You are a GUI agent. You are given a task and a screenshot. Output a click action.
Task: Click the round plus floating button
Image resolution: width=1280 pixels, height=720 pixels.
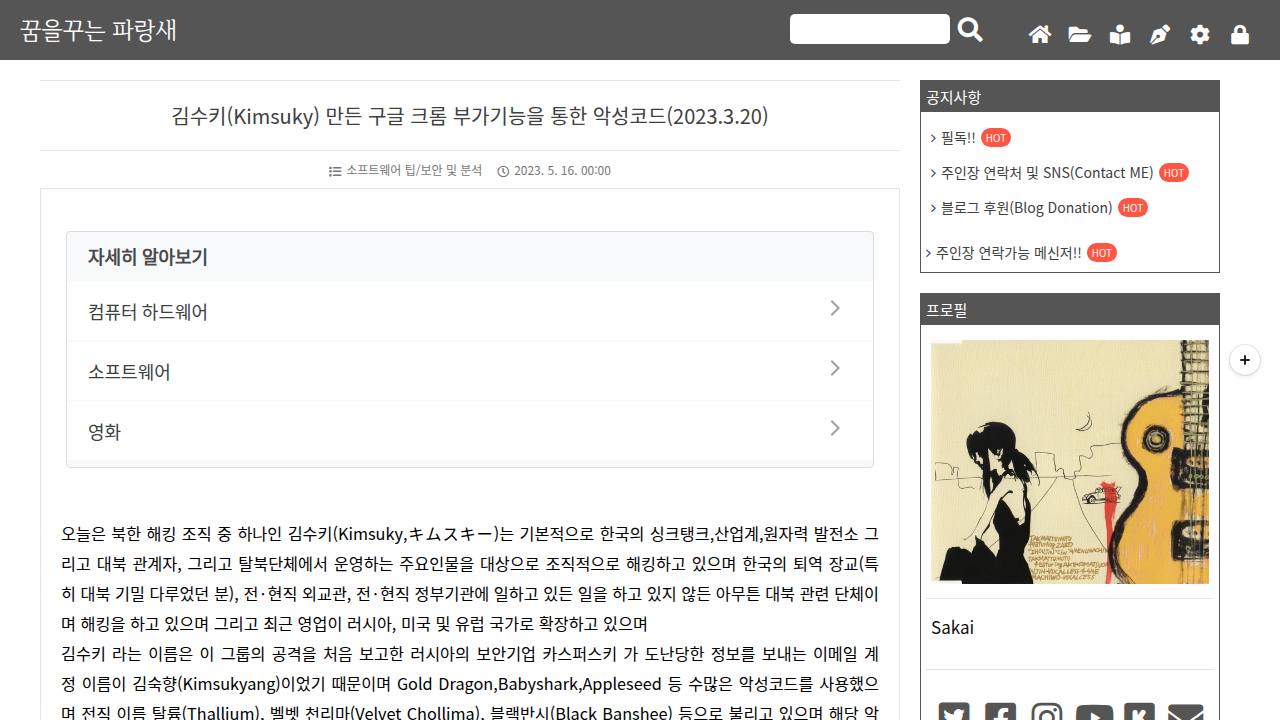tap(1245, 360)
